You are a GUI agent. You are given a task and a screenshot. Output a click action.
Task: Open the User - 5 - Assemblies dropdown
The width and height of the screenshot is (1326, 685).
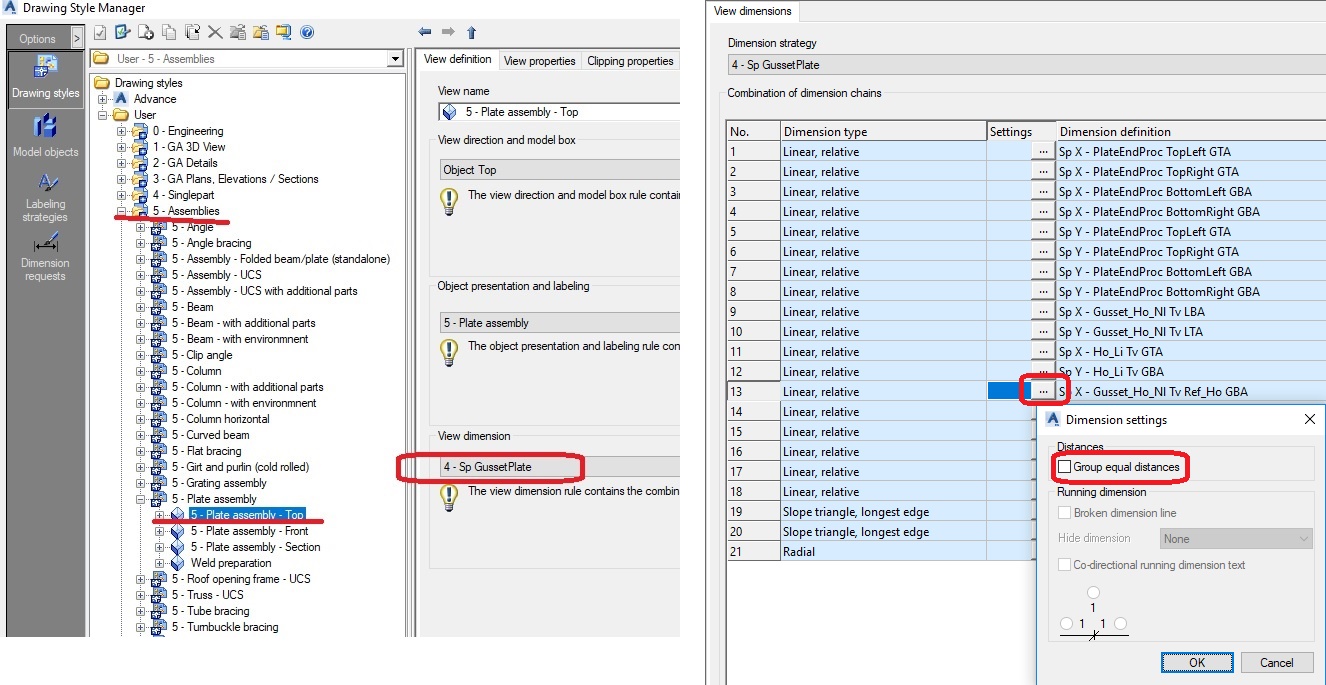pos(395,59)
